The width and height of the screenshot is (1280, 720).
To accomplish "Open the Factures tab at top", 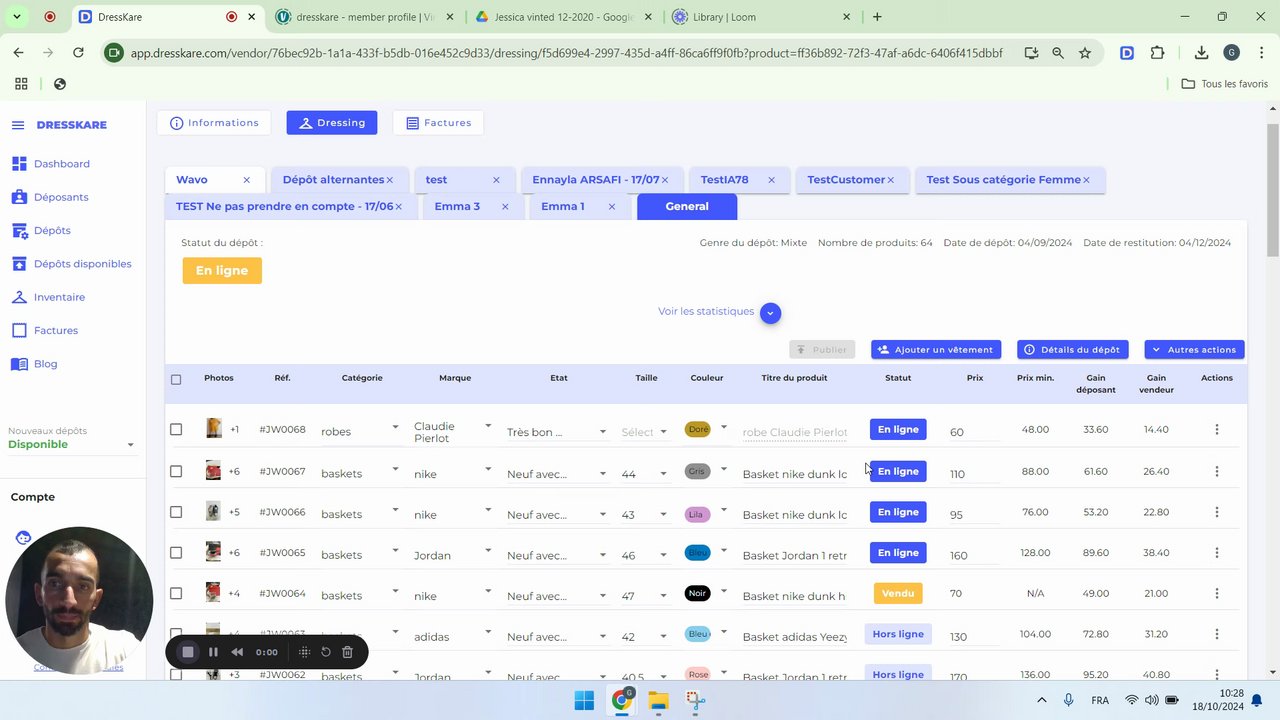I will tap(438, 123).
